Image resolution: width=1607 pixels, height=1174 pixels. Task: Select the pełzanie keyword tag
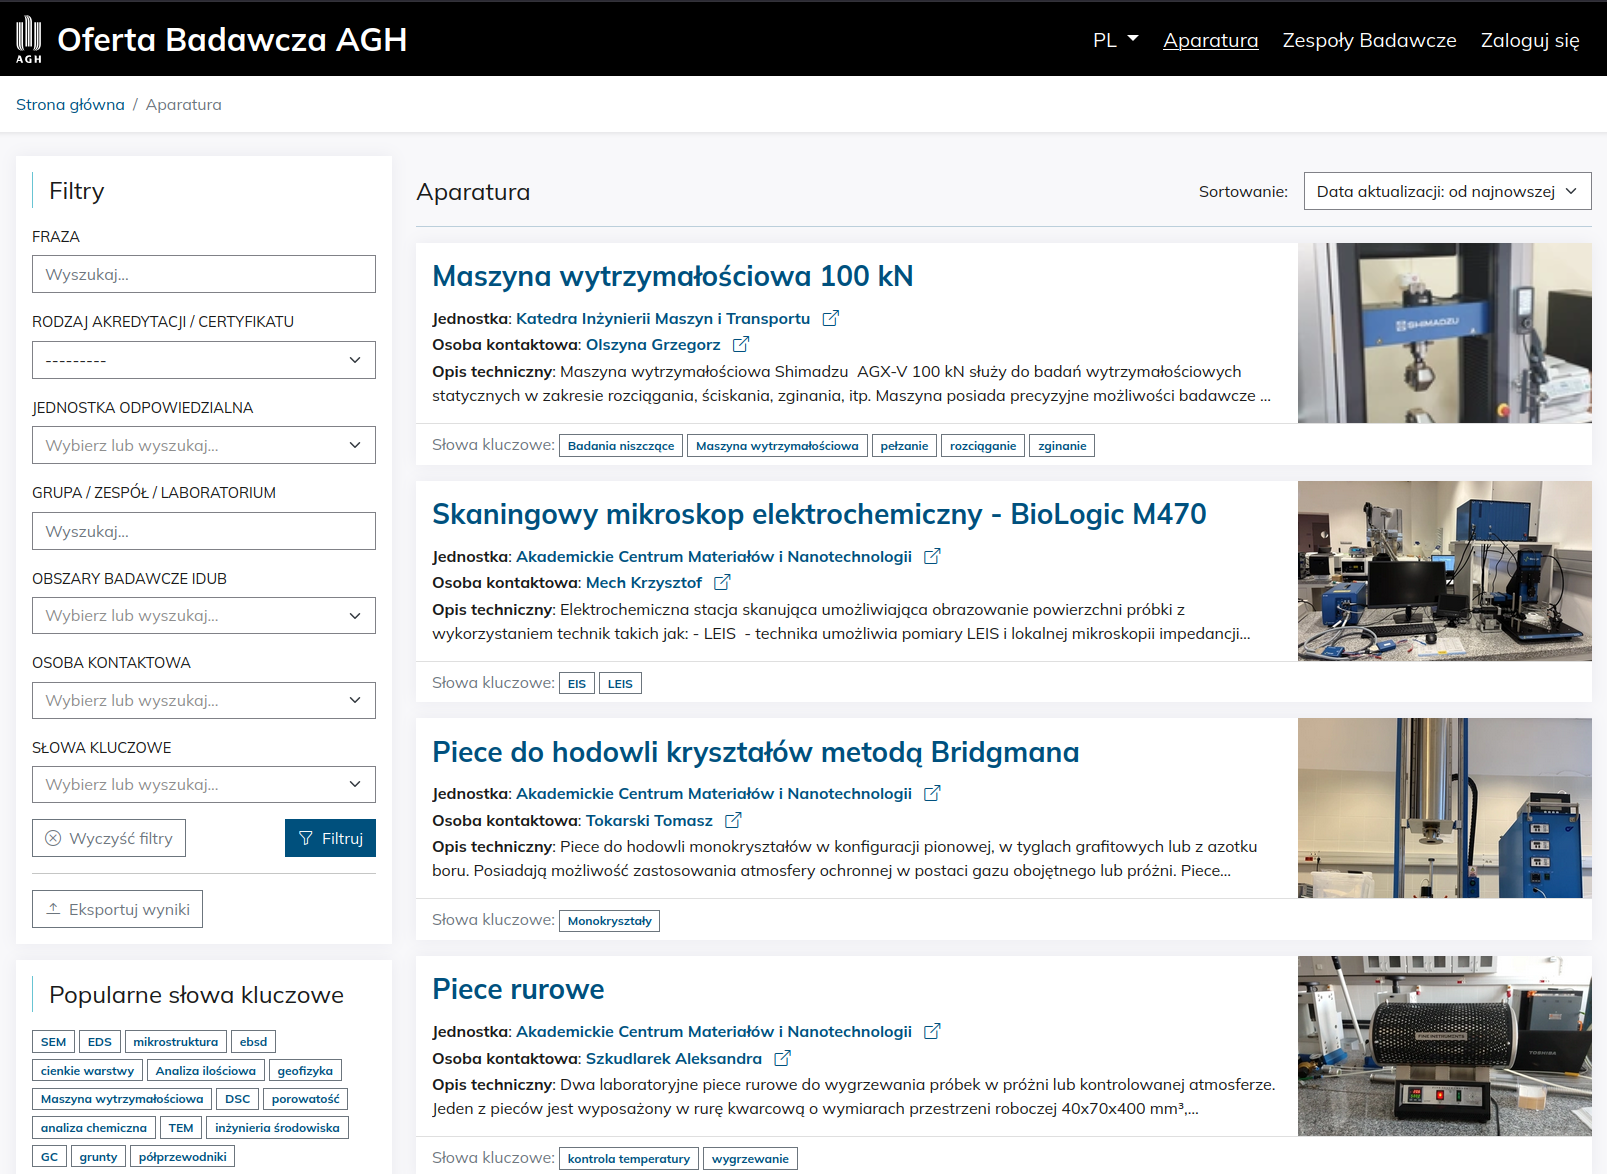coord(904,446)
